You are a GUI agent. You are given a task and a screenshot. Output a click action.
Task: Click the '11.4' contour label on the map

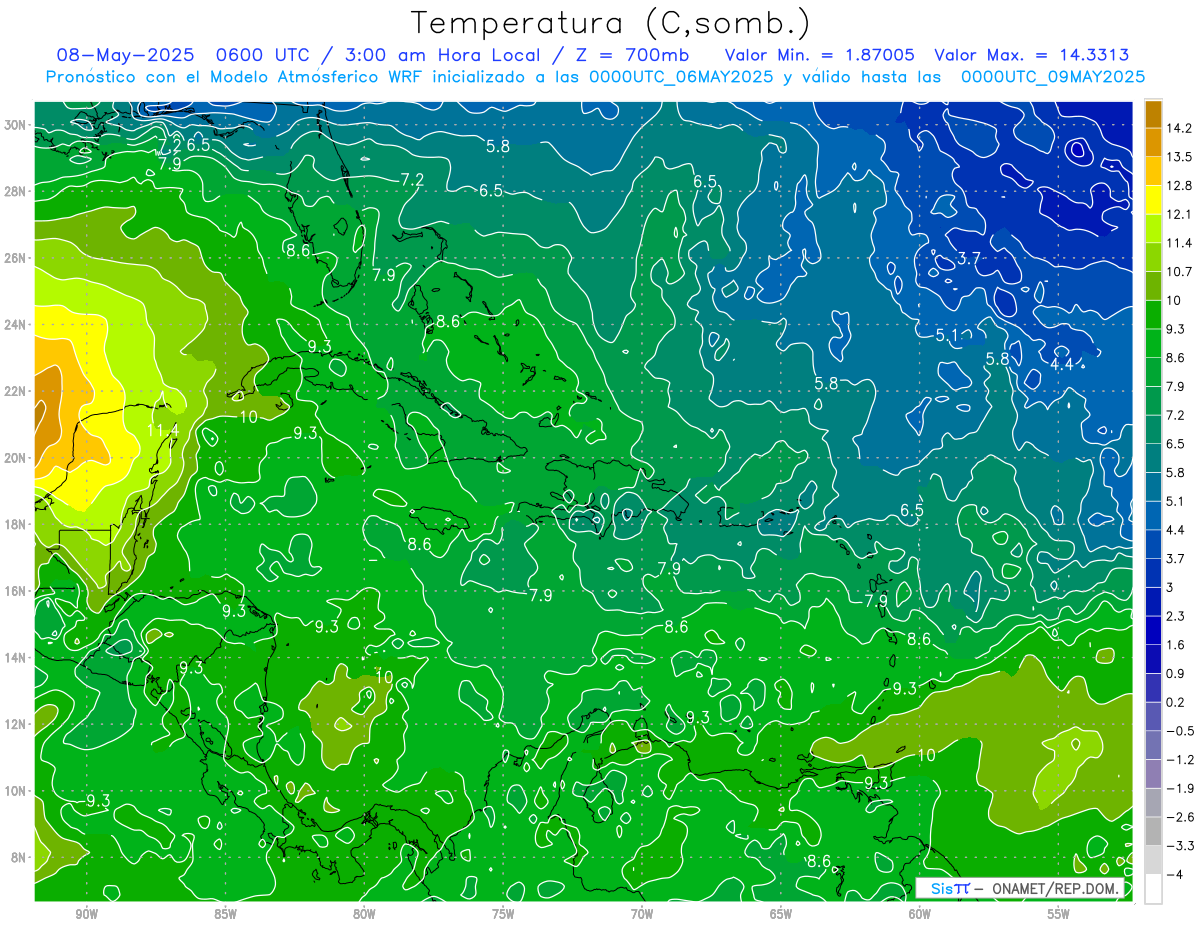click(163, 430)
